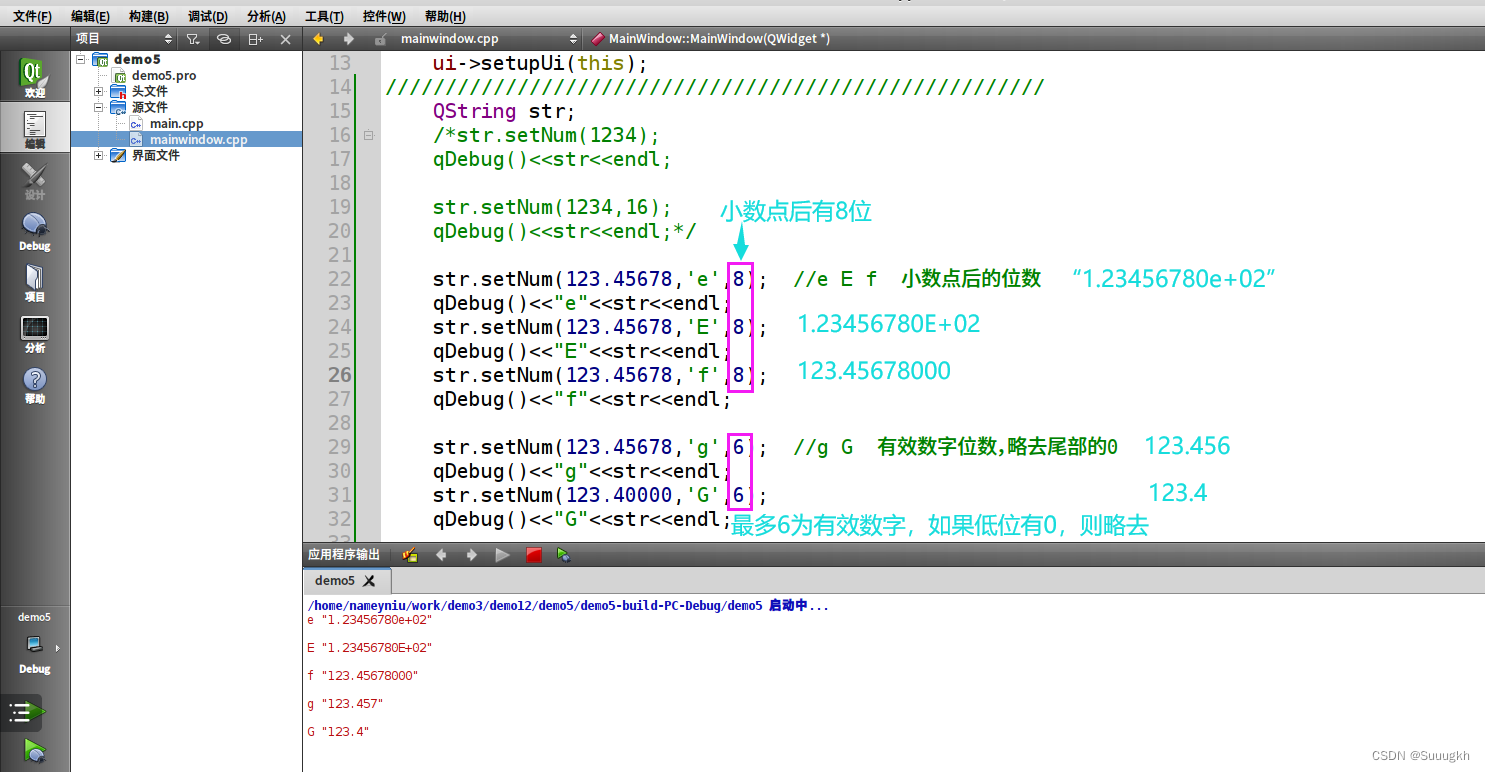Expand the 头文件 headers folder
This screenshot has width=1485, height=772.
click(99, 91)
